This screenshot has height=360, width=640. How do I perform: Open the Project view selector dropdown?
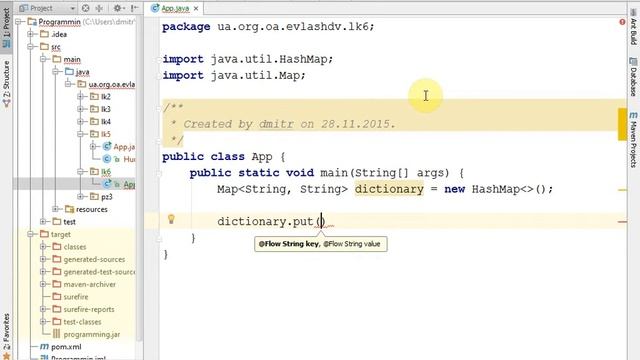72,8
